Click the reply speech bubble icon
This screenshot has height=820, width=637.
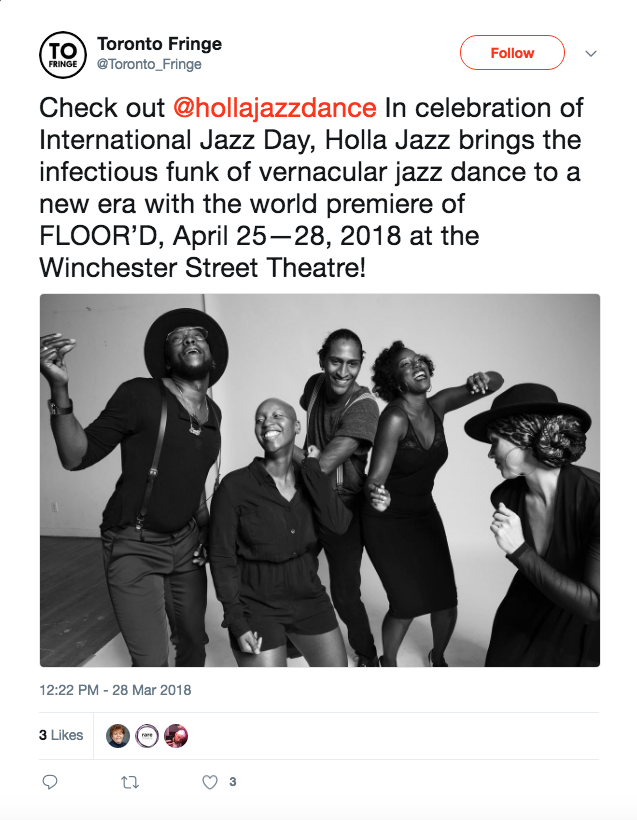click(50, 782)
